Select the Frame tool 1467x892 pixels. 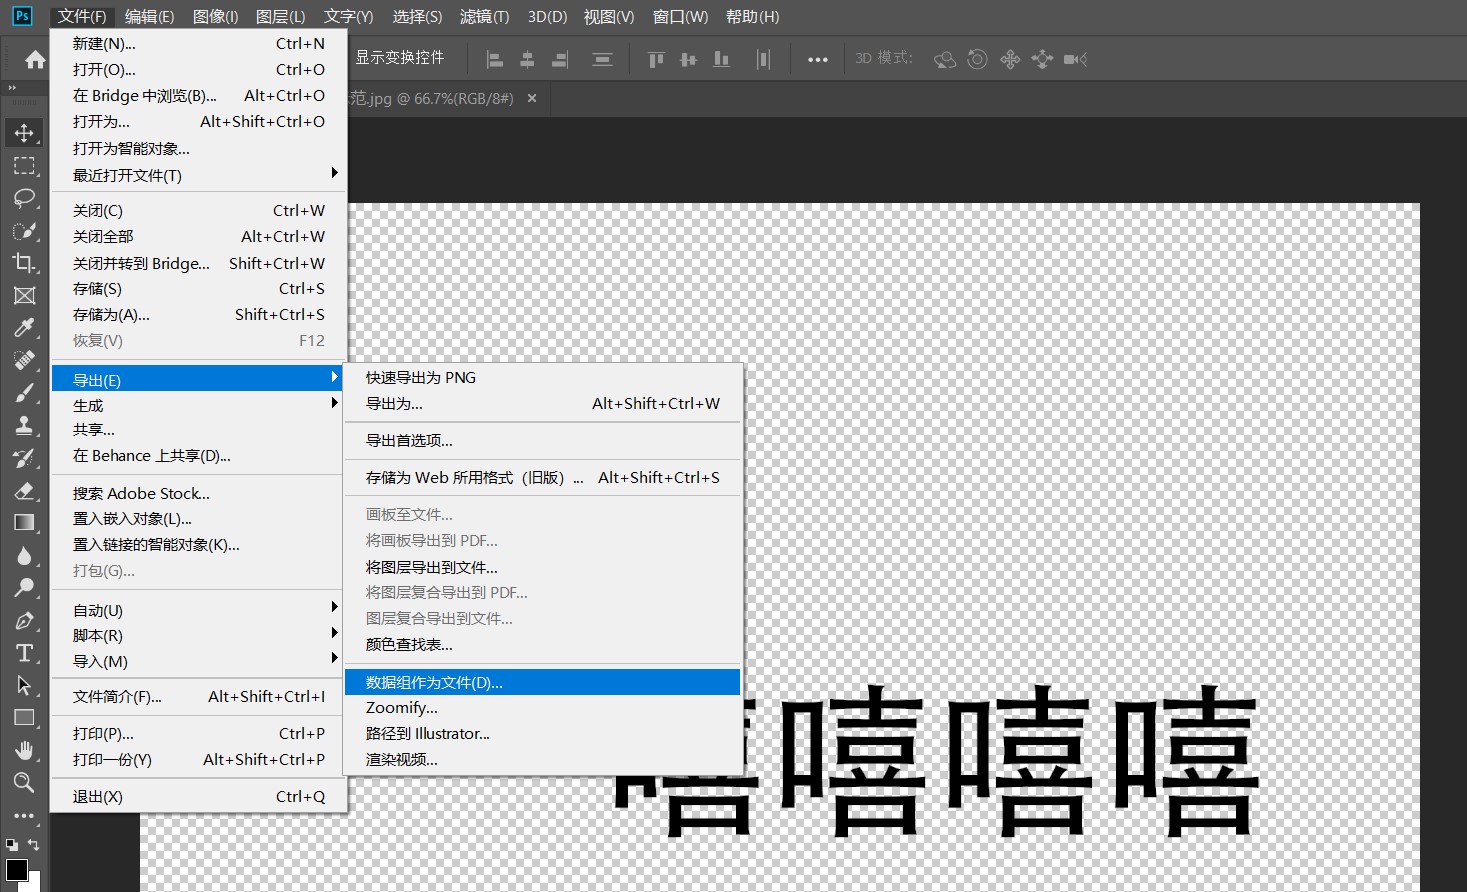click(24, 295)
